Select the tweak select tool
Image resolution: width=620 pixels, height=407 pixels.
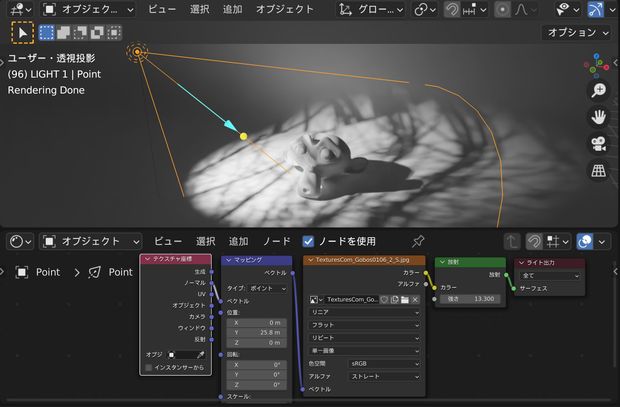pos(23,32)
